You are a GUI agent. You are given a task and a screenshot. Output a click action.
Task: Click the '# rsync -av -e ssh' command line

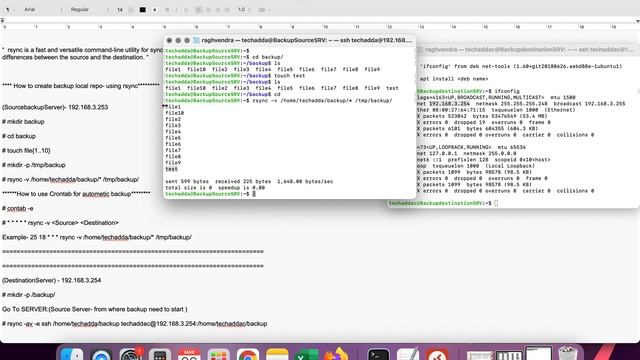(135, 324)
